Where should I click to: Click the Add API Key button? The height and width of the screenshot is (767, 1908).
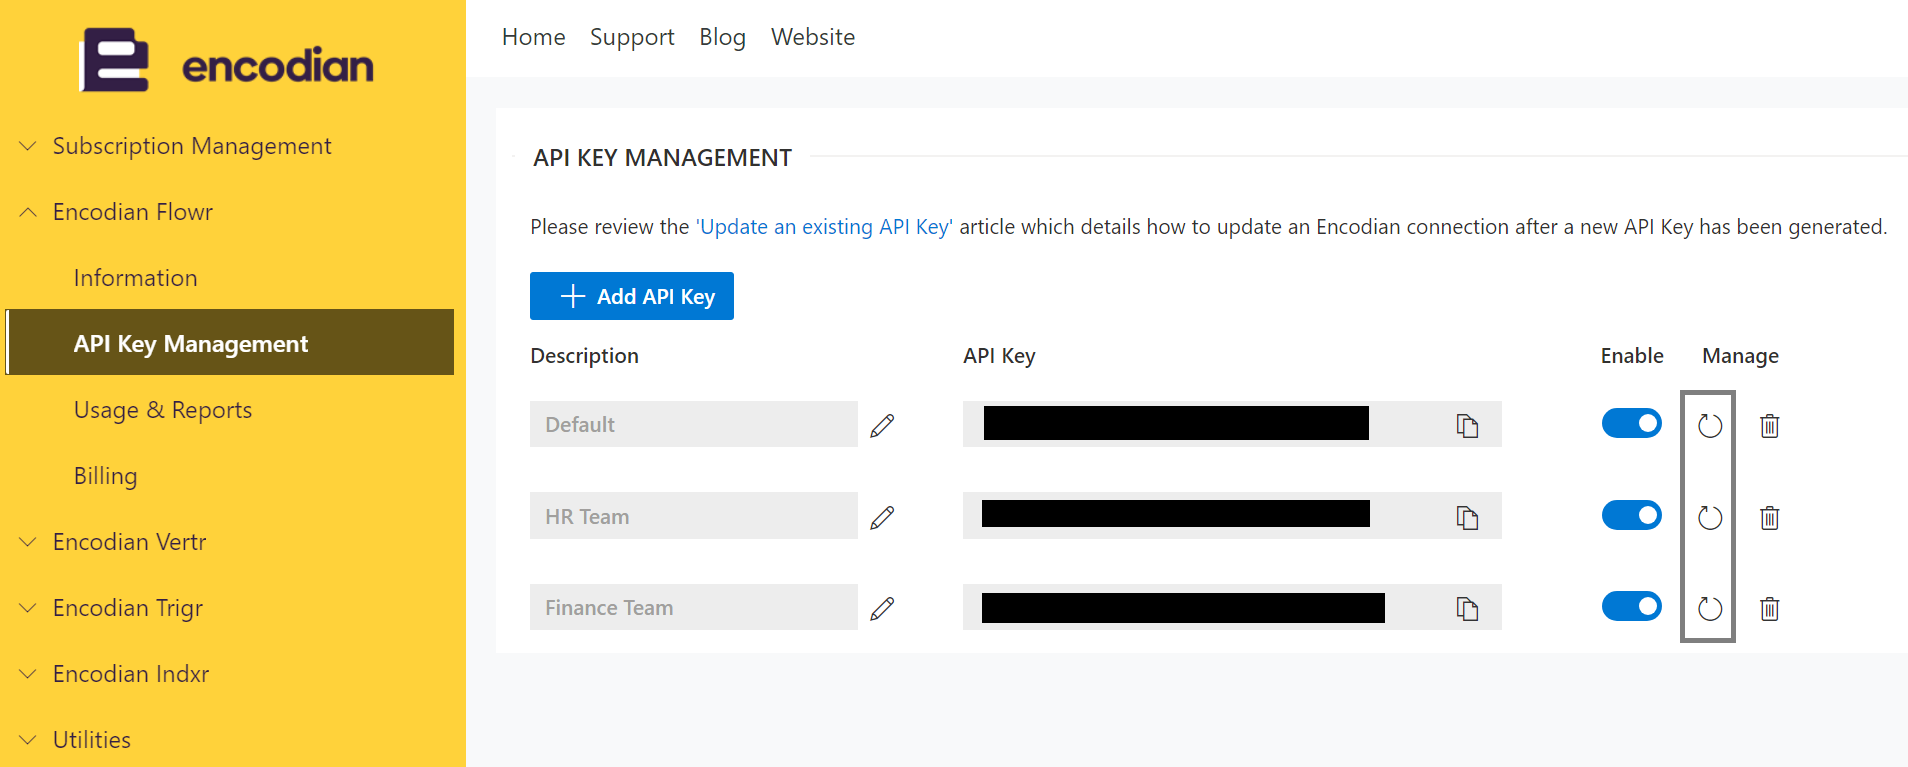(632, 296)
